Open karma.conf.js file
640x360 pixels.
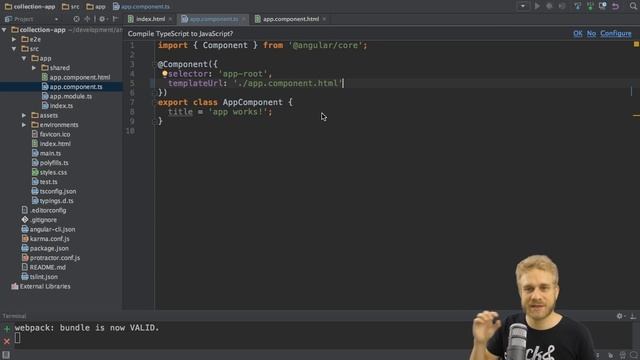coord(49,239)
